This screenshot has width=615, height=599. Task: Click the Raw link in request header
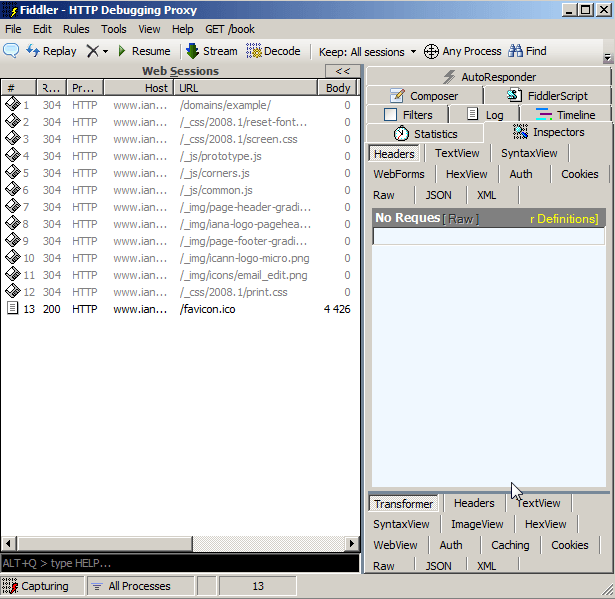tap(461, 218)
